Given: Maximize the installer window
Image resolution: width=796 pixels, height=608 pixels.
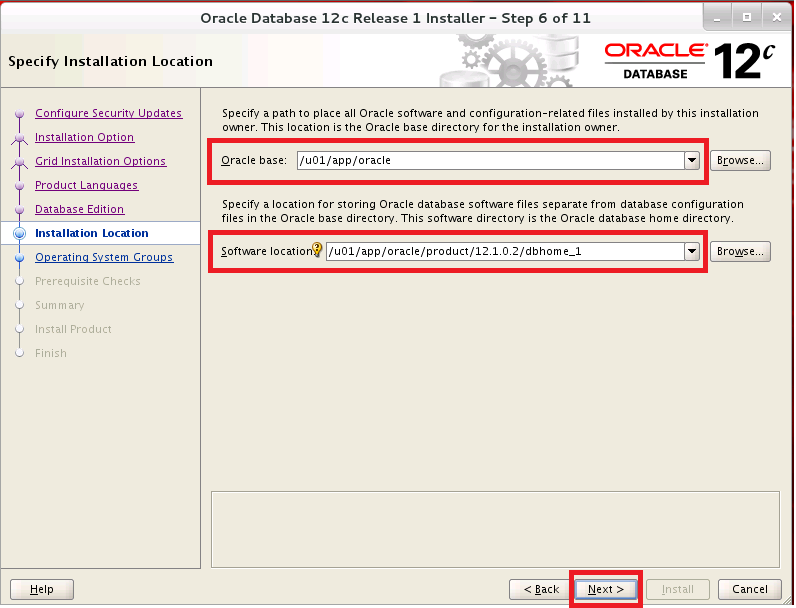Looking at the screenshot, I should (747, 18).
